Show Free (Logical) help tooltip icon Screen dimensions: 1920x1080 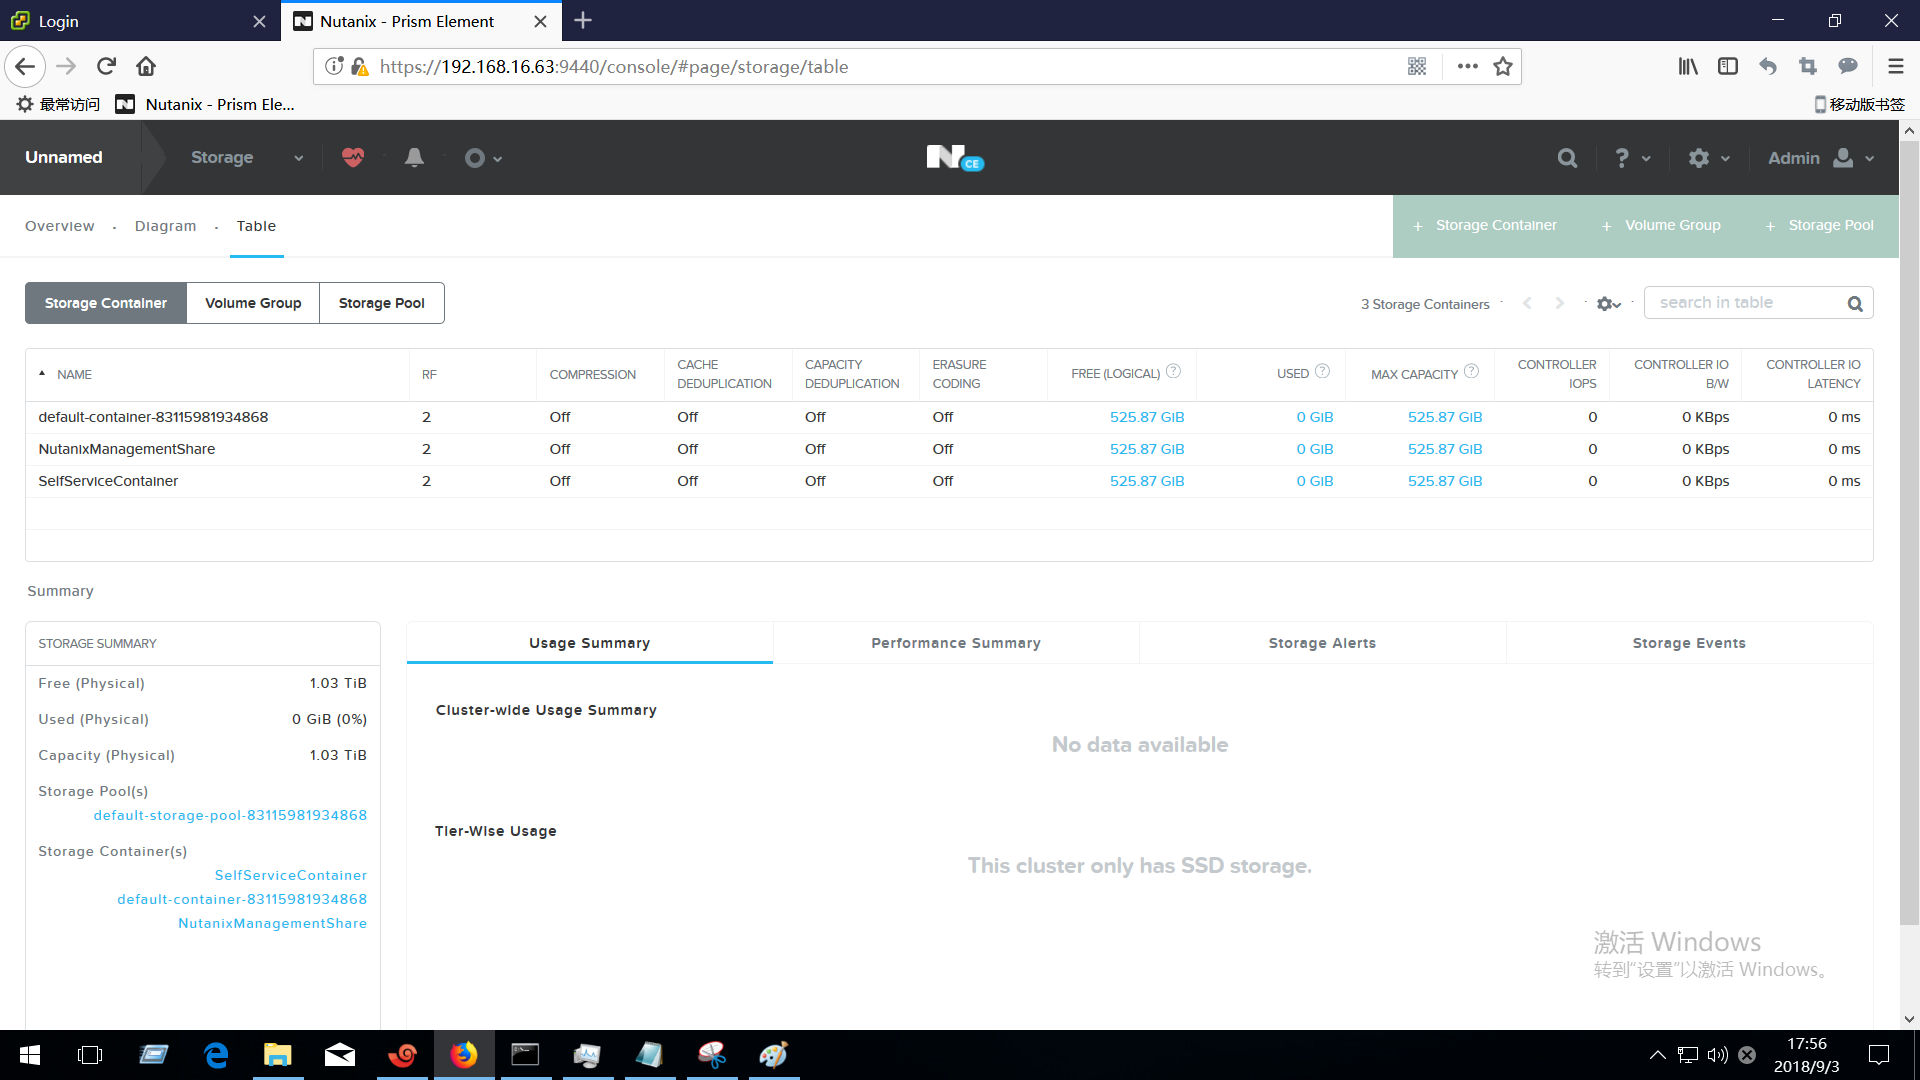[x=1174, y=371]
